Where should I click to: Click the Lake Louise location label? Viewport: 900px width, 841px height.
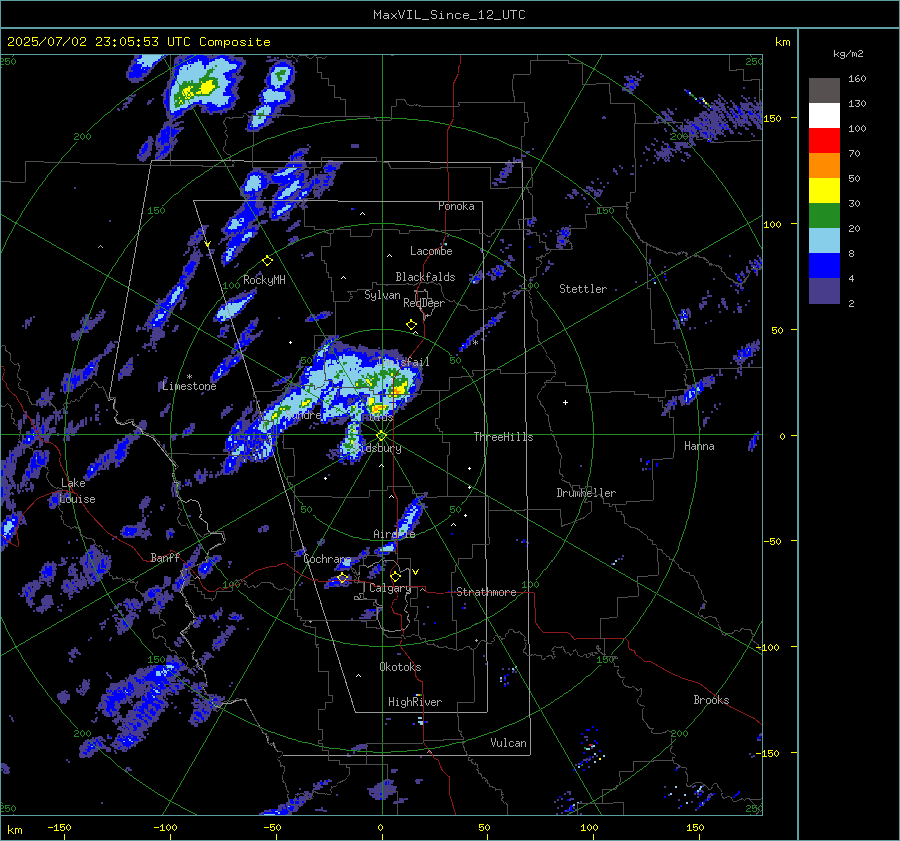77,491
